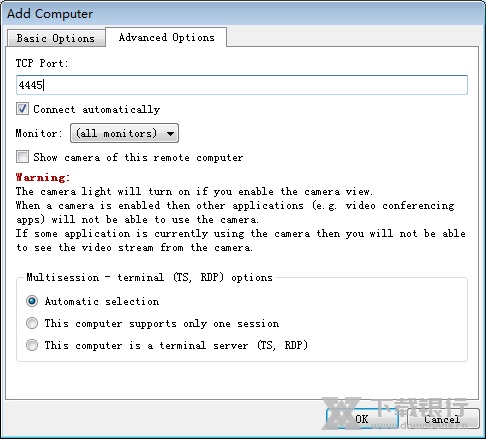This screenshot has height=439, width=486.
Task: Select the Advanced Options tab
Action: pos(166,37)
